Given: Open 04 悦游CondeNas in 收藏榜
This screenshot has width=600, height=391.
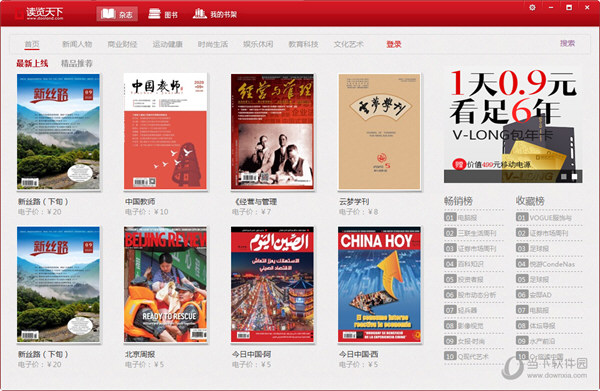Looking at the screenshot, I should (x=546, y=264).
